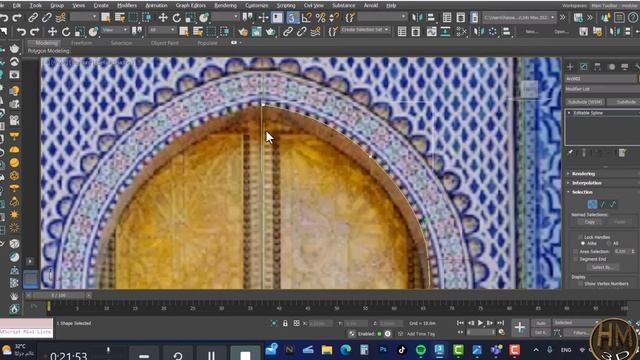Open Photoshop from the taskbar
This screenshot has width=640, height=360.
[x=383, y=350]
